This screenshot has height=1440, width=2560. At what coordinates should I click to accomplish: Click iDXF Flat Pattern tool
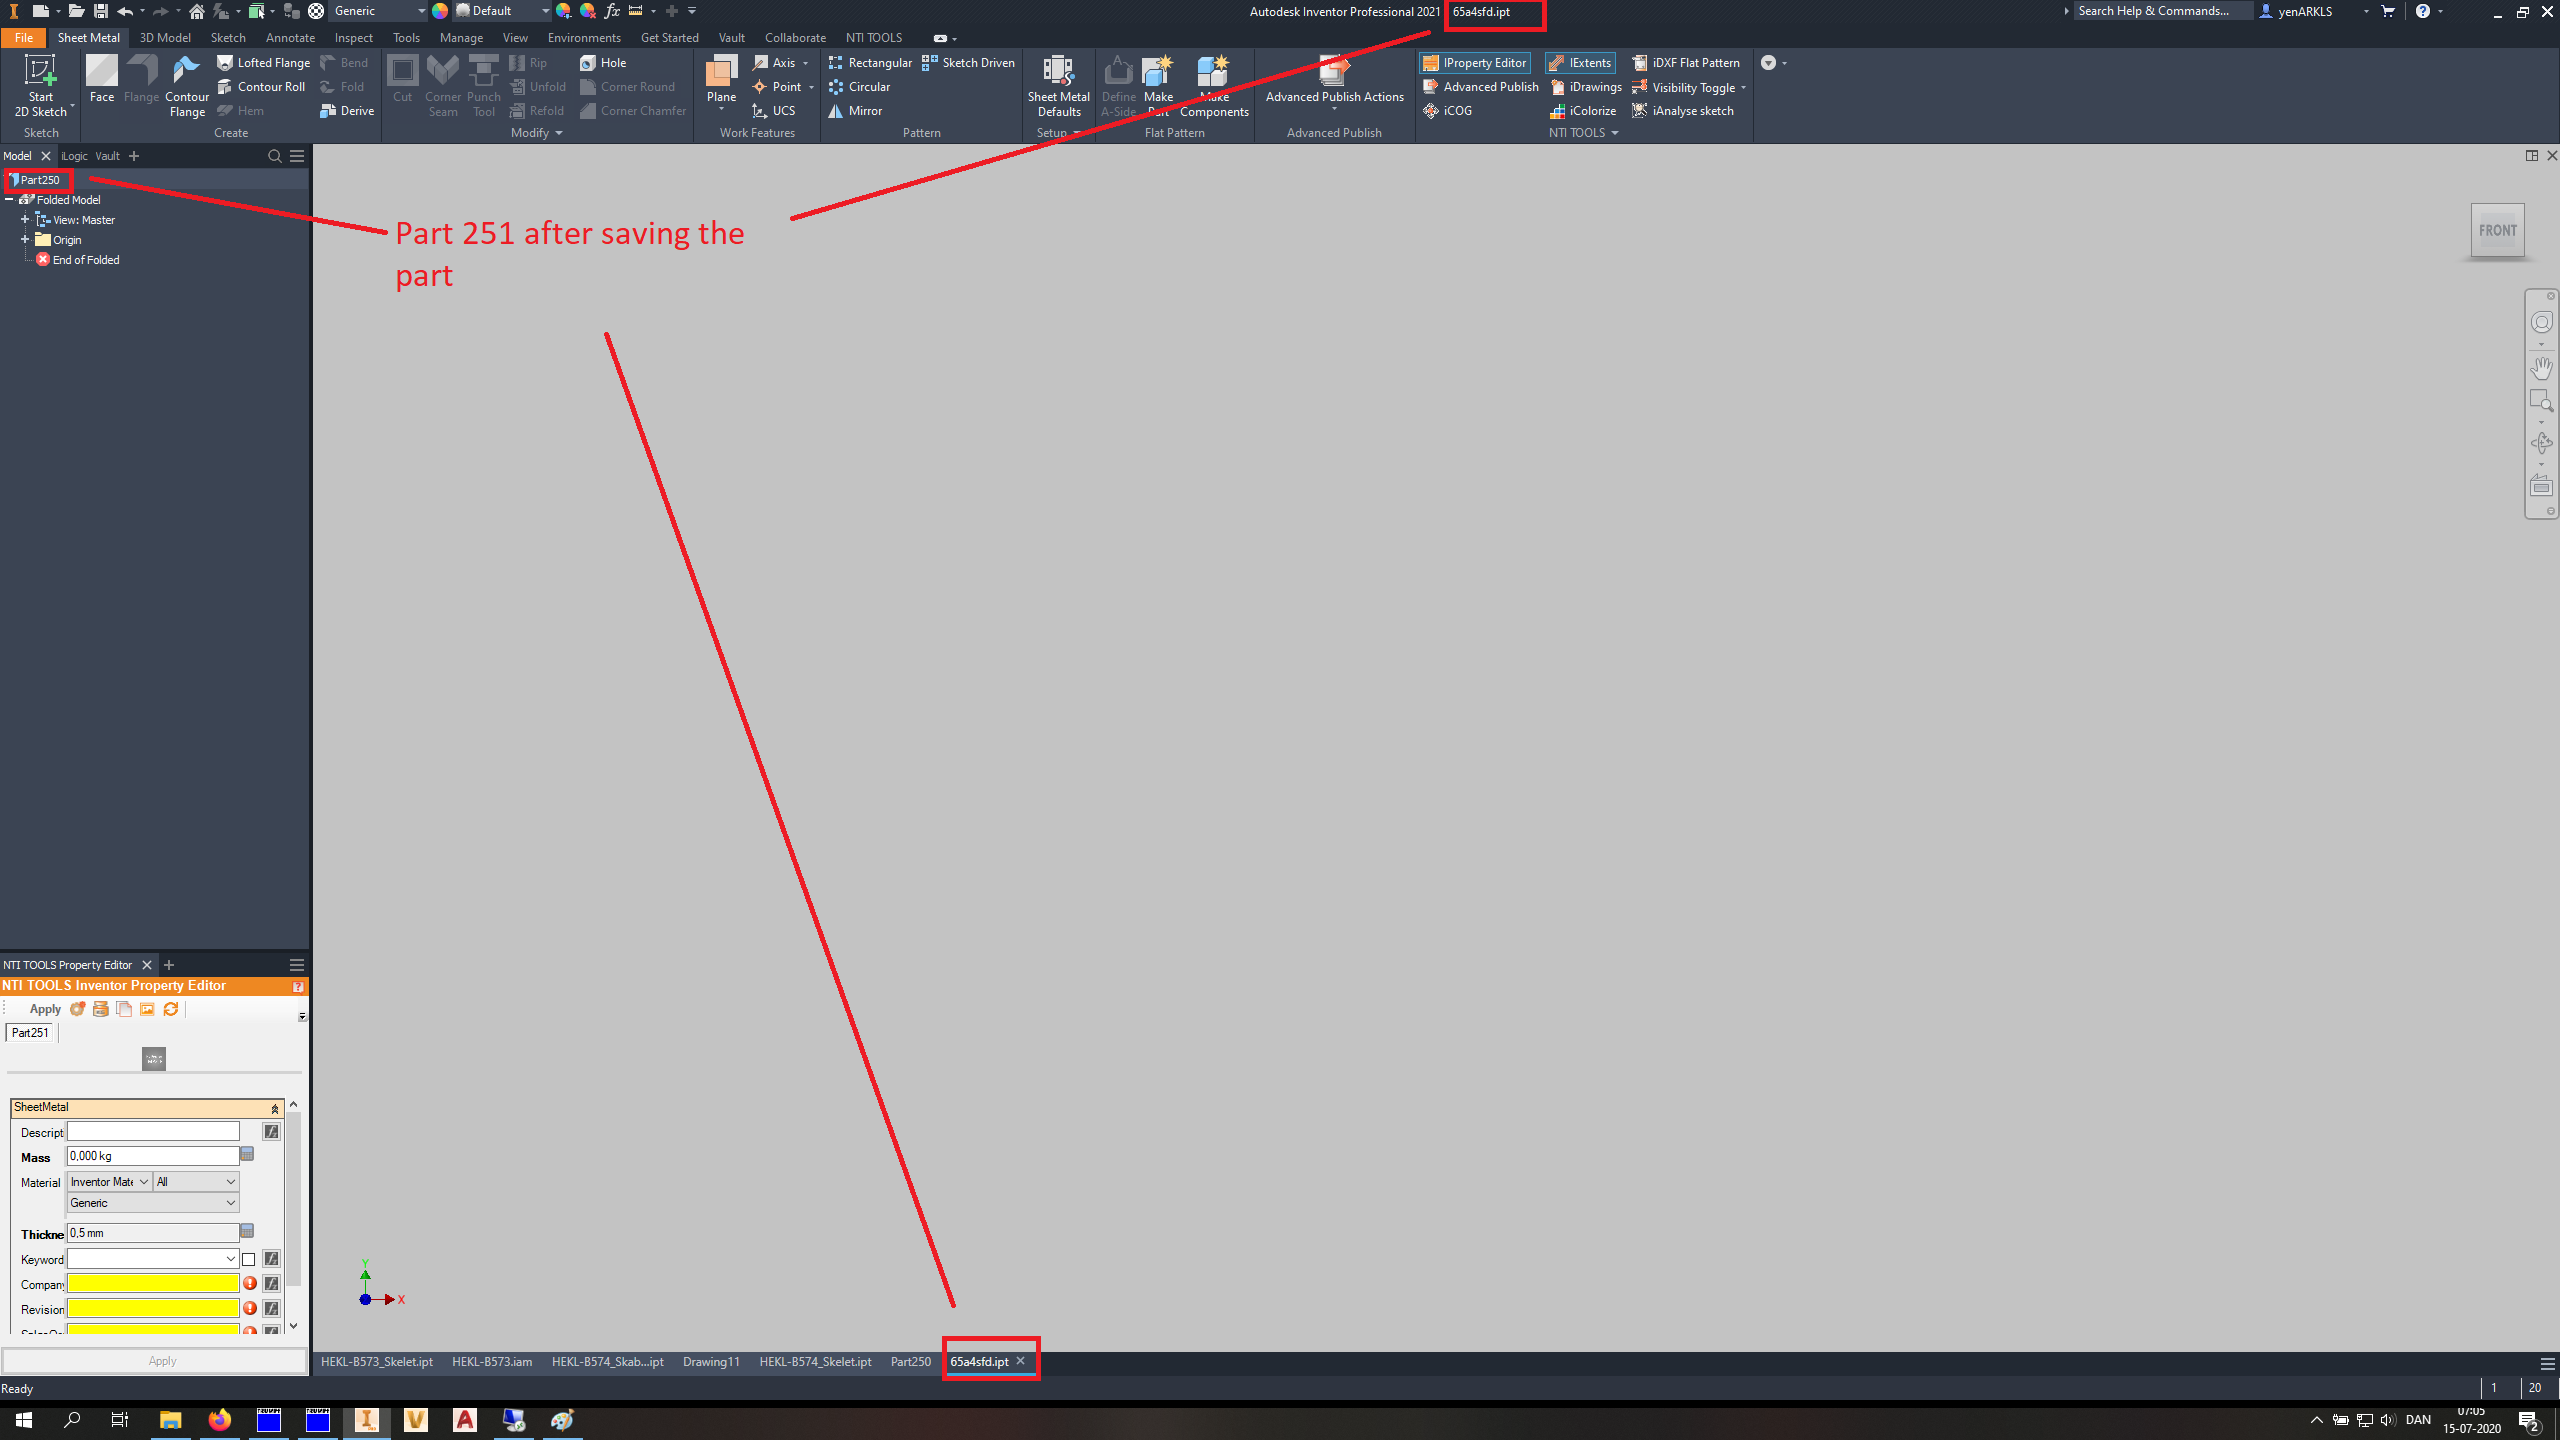(x=1688, y=62)
